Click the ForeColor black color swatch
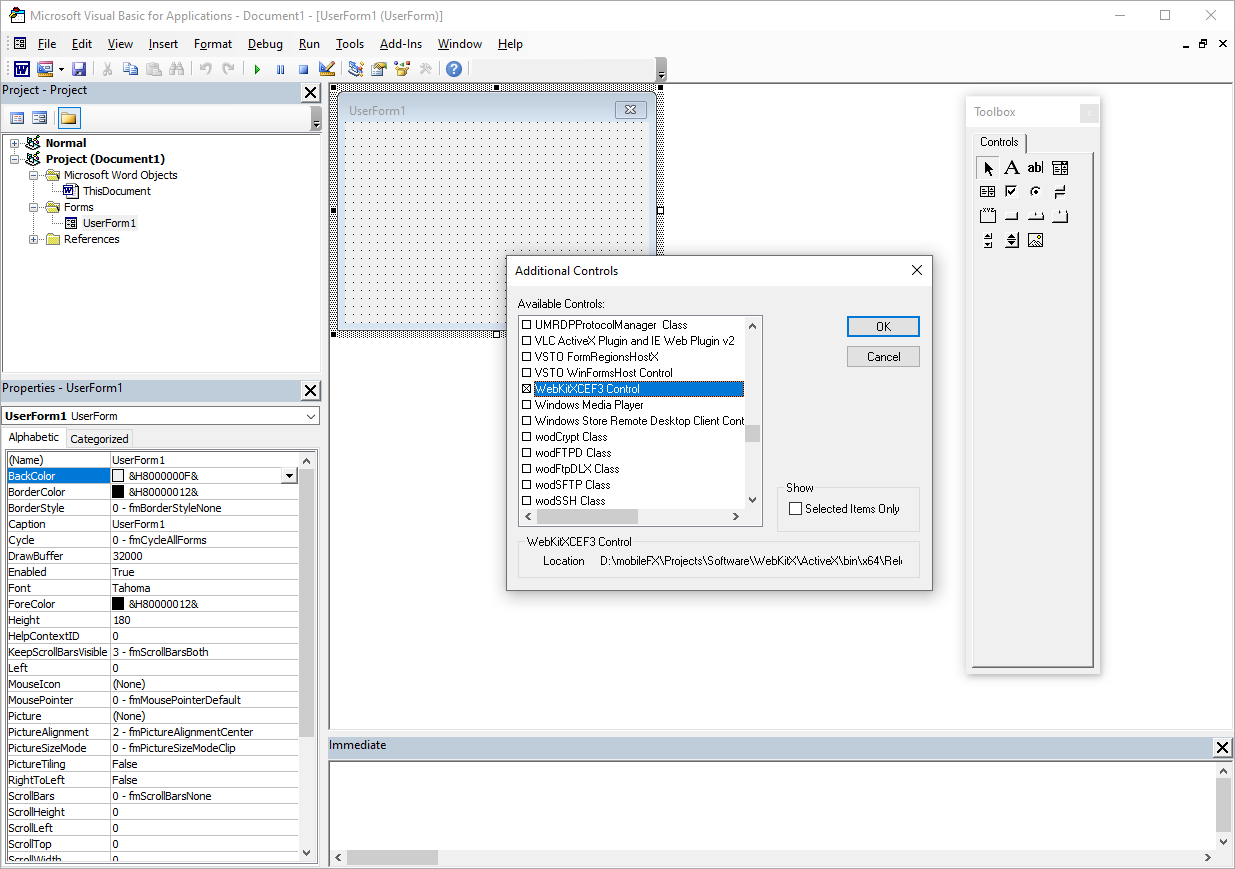The height and width of the screenshot is (869, 1235). 118,604
